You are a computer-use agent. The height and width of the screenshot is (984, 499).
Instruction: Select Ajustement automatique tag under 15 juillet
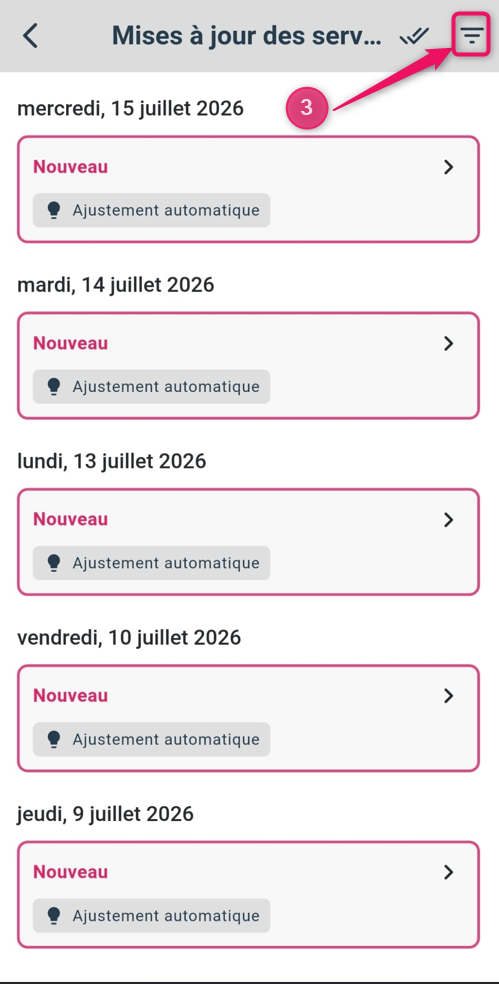pyautogui.click(x=151, y=210)
